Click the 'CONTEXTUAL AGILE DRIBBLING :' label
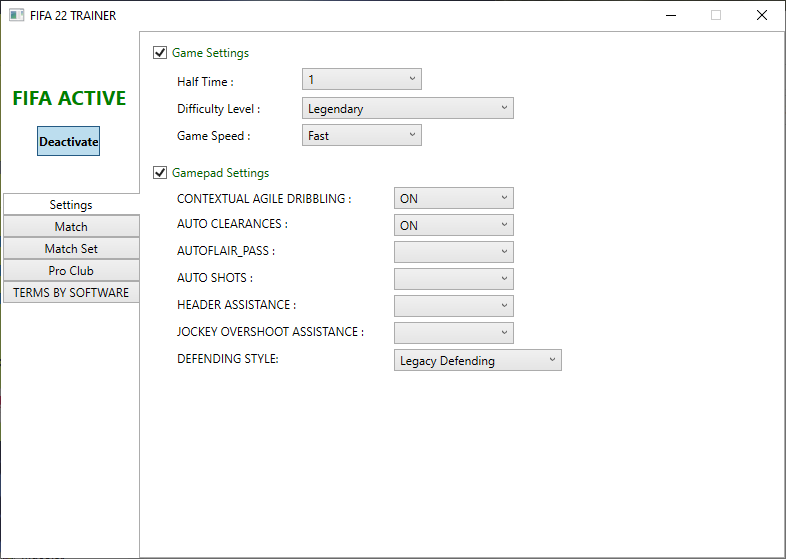Viewport: 786px width, 559px height. tap(264, 199)
